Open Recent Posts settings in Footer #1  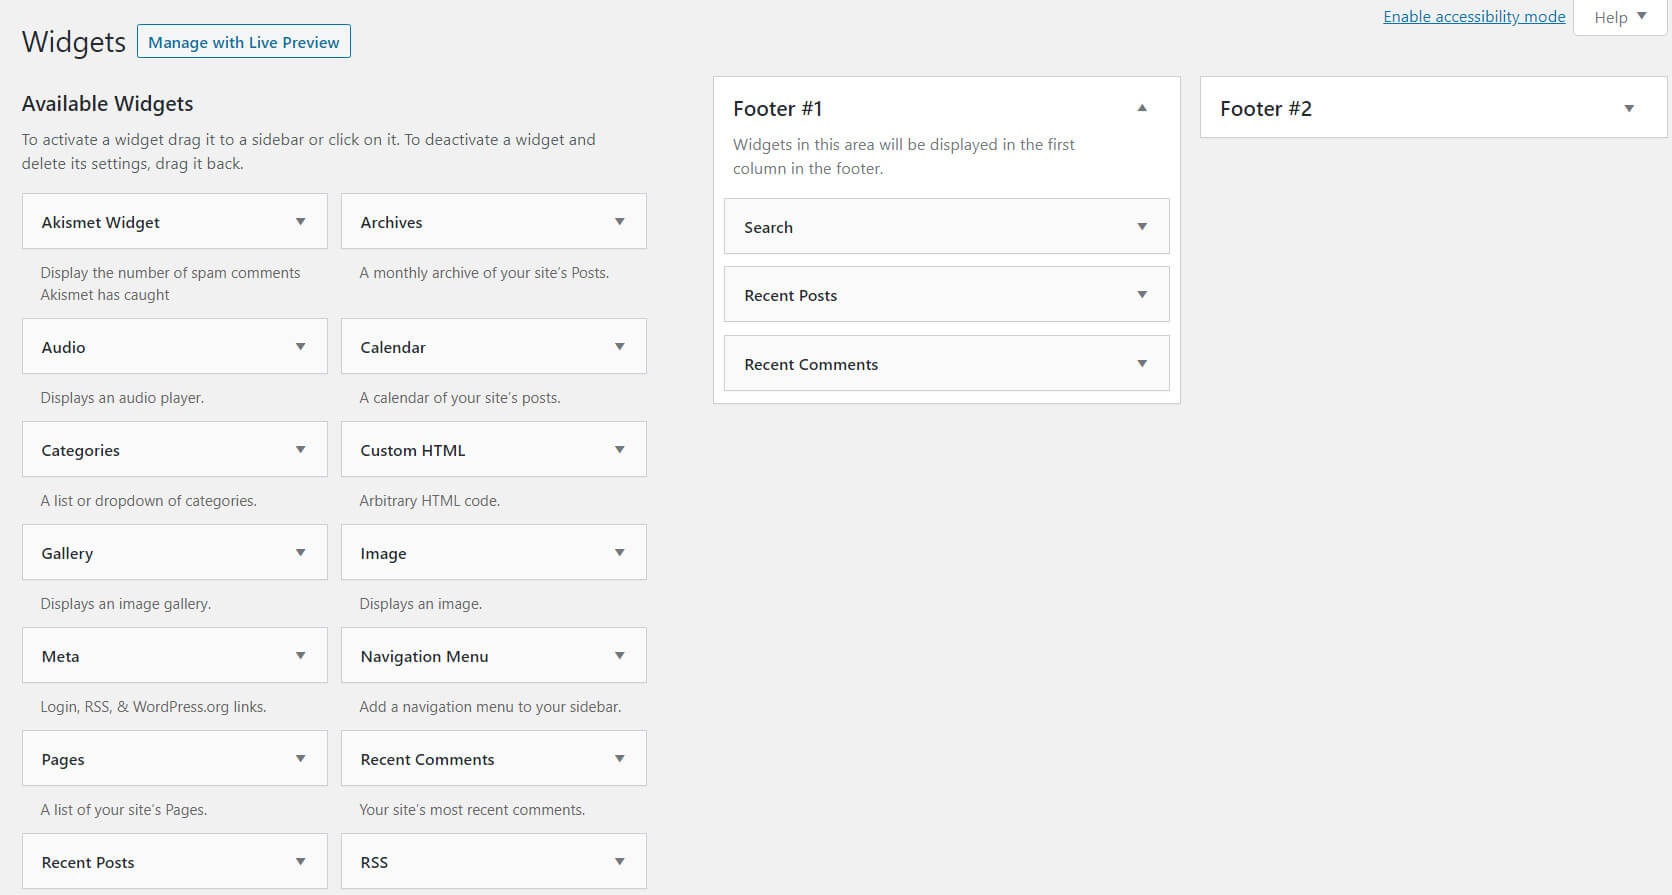(x=1142, y=295)
